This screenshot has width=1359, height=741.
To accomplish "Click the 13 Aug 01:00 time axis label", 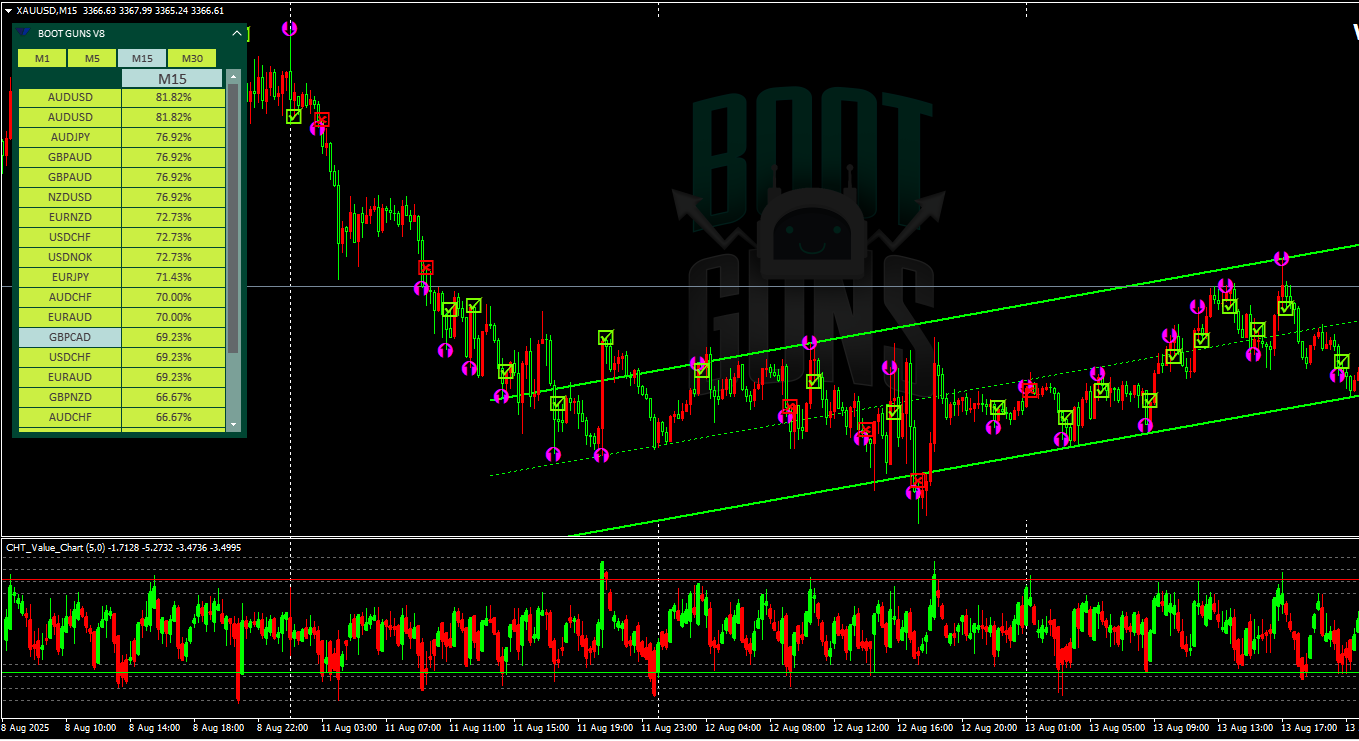I will coord(1053,728).
